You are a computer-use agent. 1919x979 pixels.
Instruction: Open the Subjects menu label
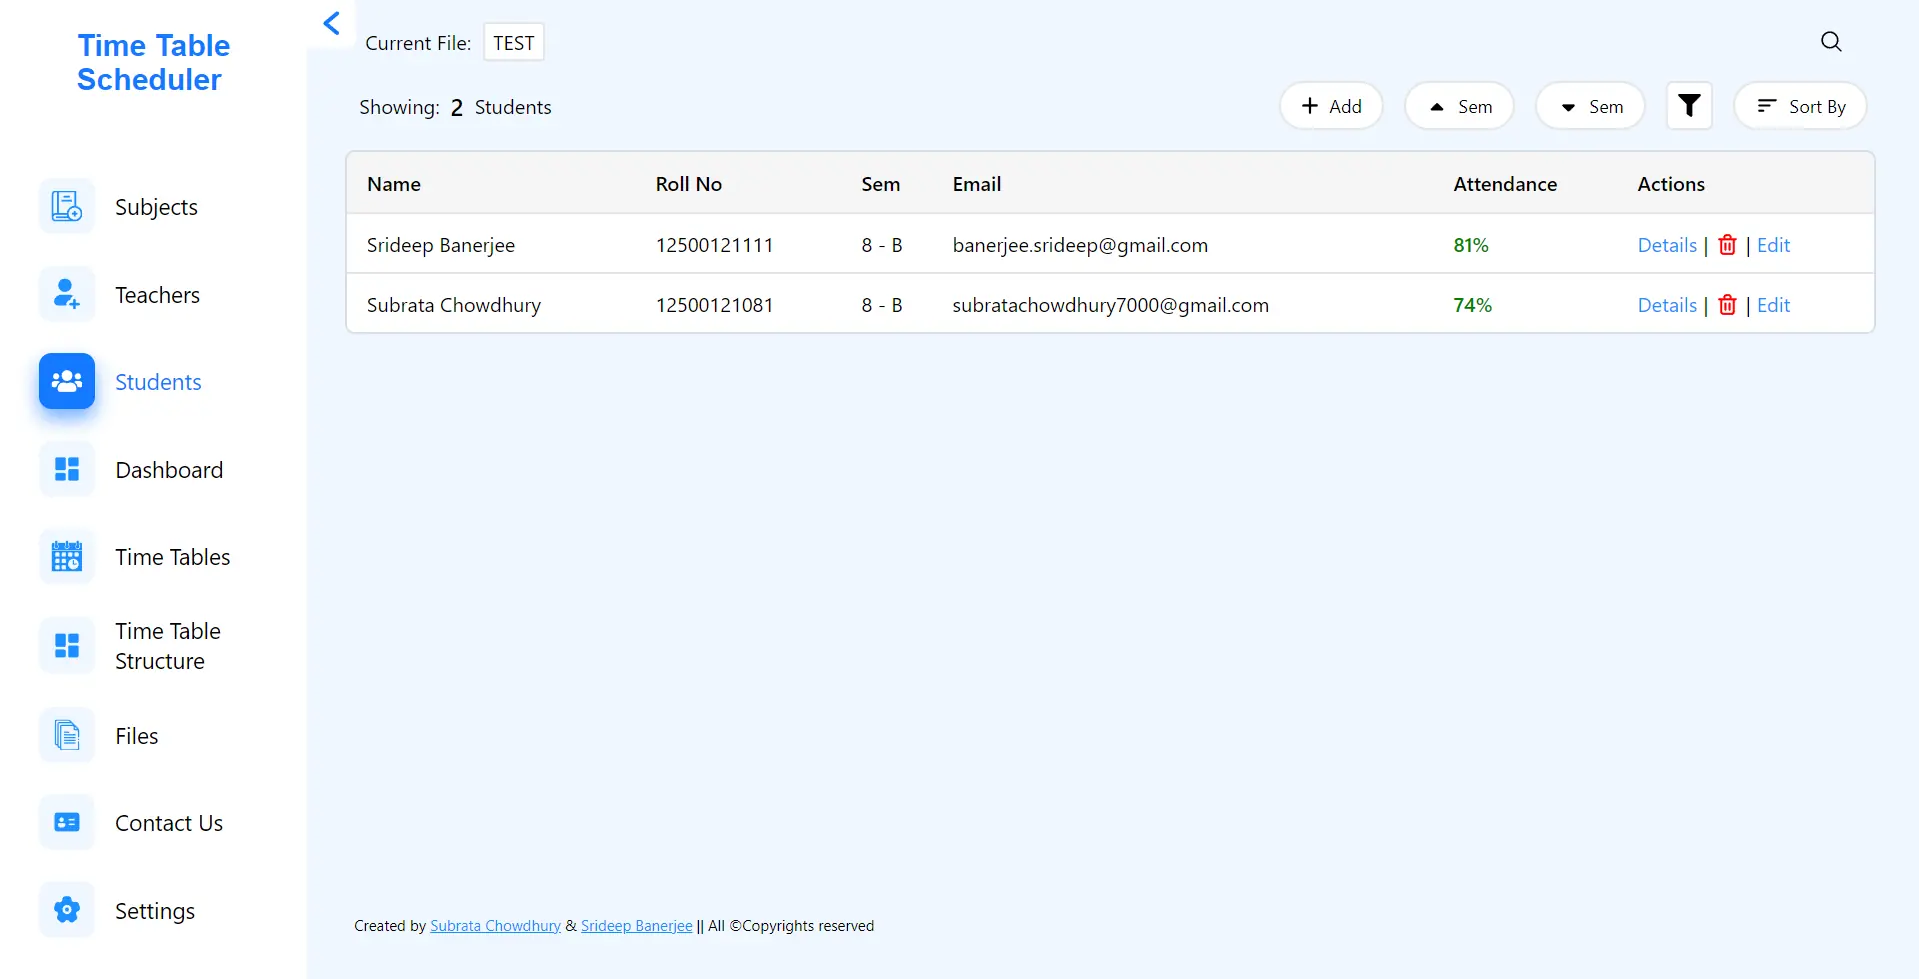pos(156,207)
